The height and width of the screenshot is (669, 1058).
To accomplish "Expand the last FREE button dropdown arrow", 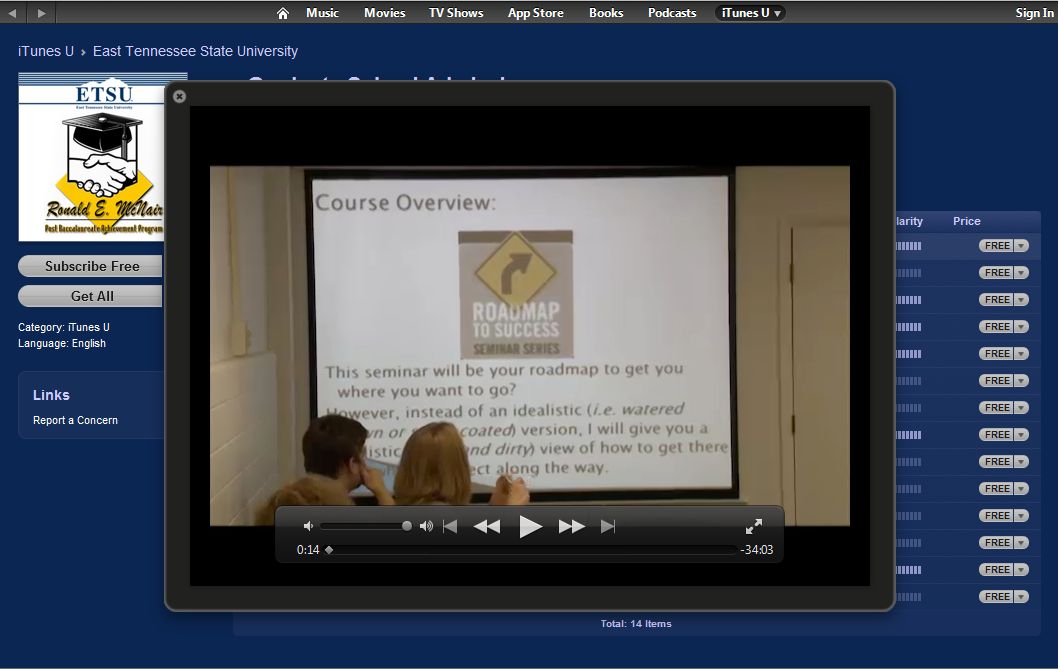I will point(1021,597).
